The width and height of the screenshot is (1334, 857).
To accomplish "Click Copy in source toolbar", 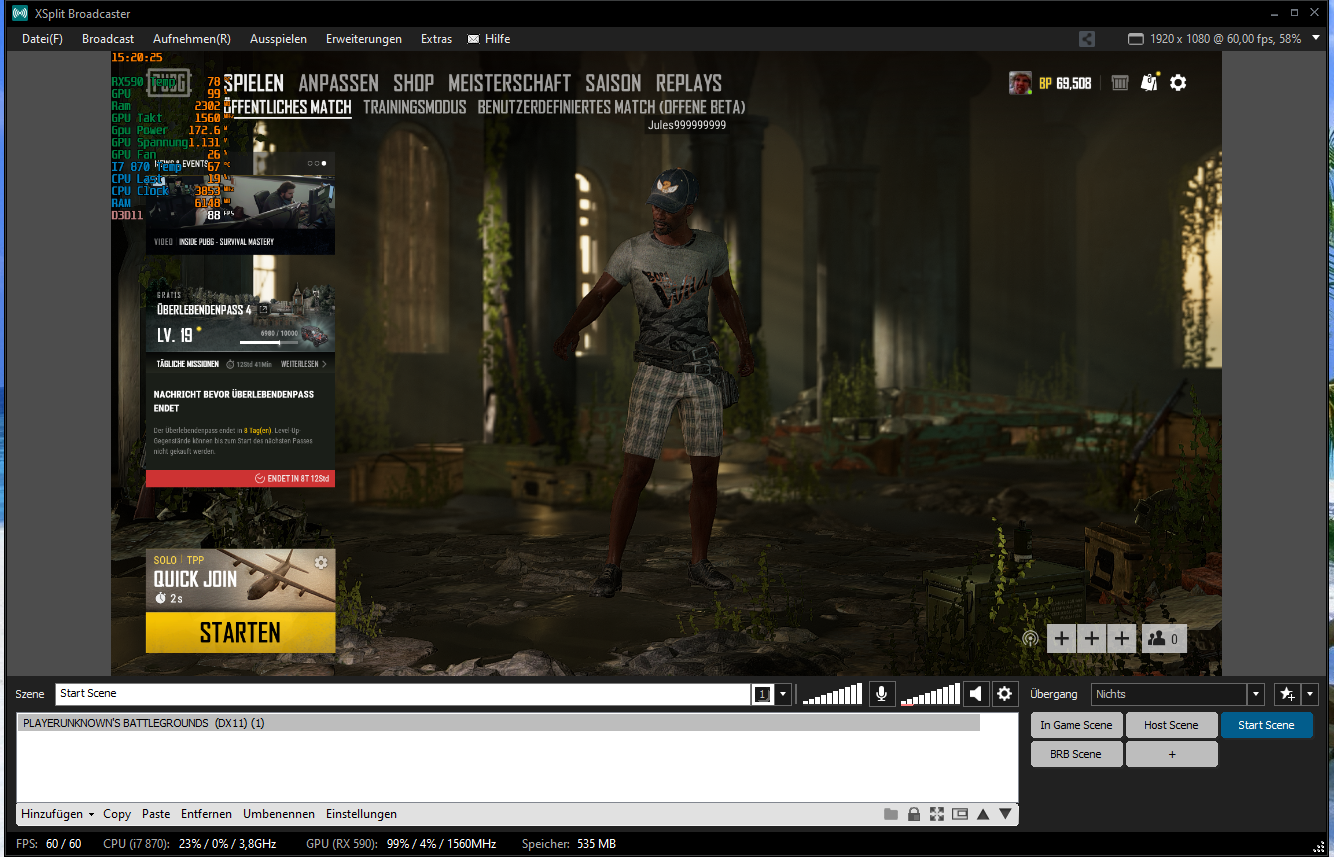I will pyautogui.click(x=117, y=814).
